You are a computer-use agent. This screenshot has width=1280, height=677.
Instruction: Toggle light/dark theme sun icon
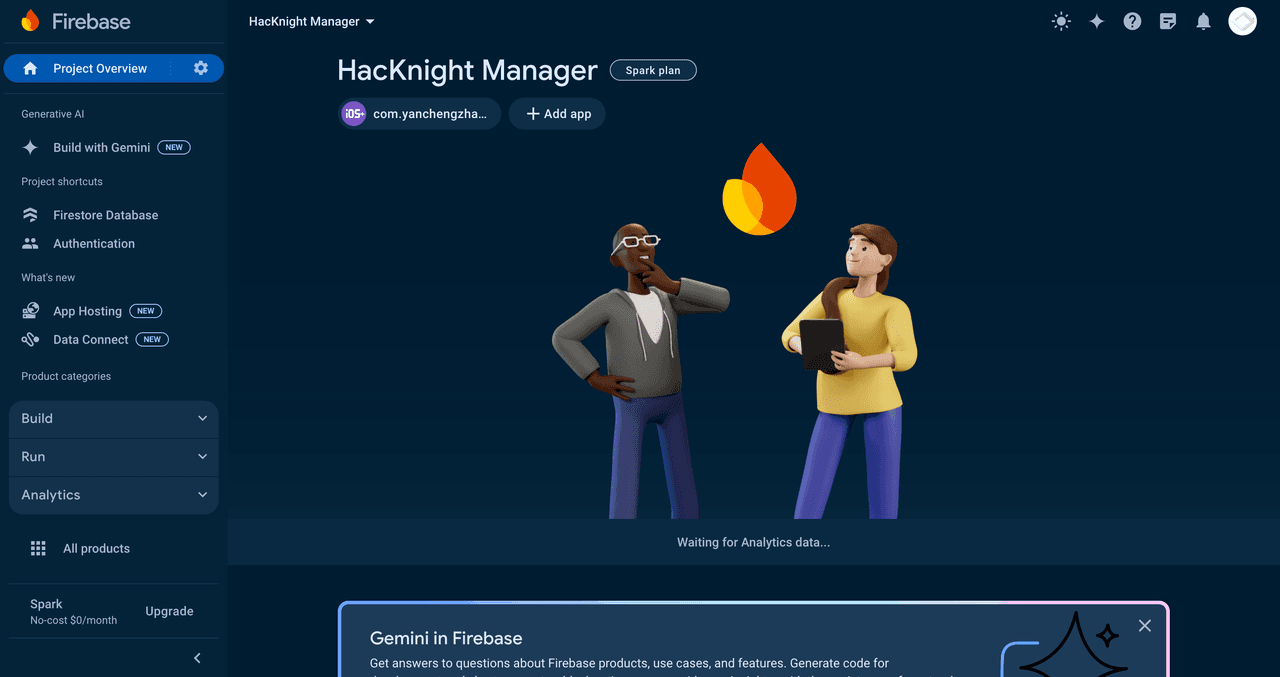tap(1061, 21)
